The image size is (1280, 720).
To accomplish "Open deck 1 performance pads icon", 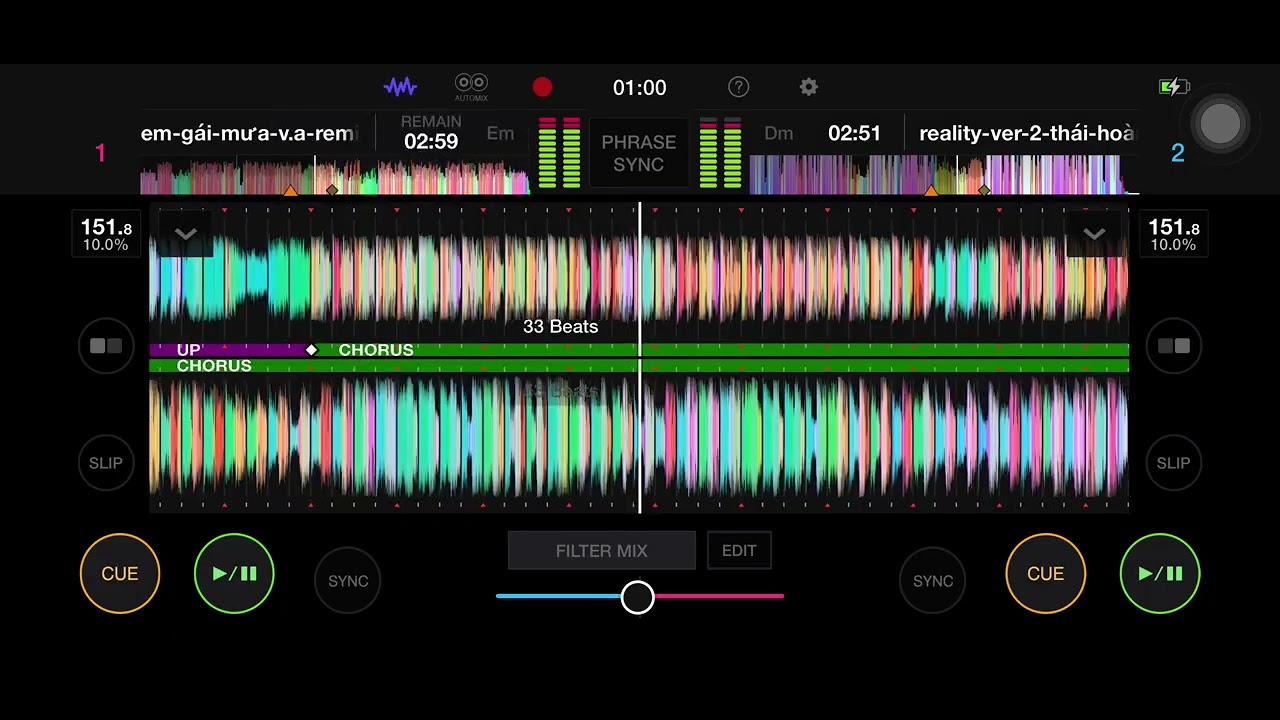I will coord(106,346).
